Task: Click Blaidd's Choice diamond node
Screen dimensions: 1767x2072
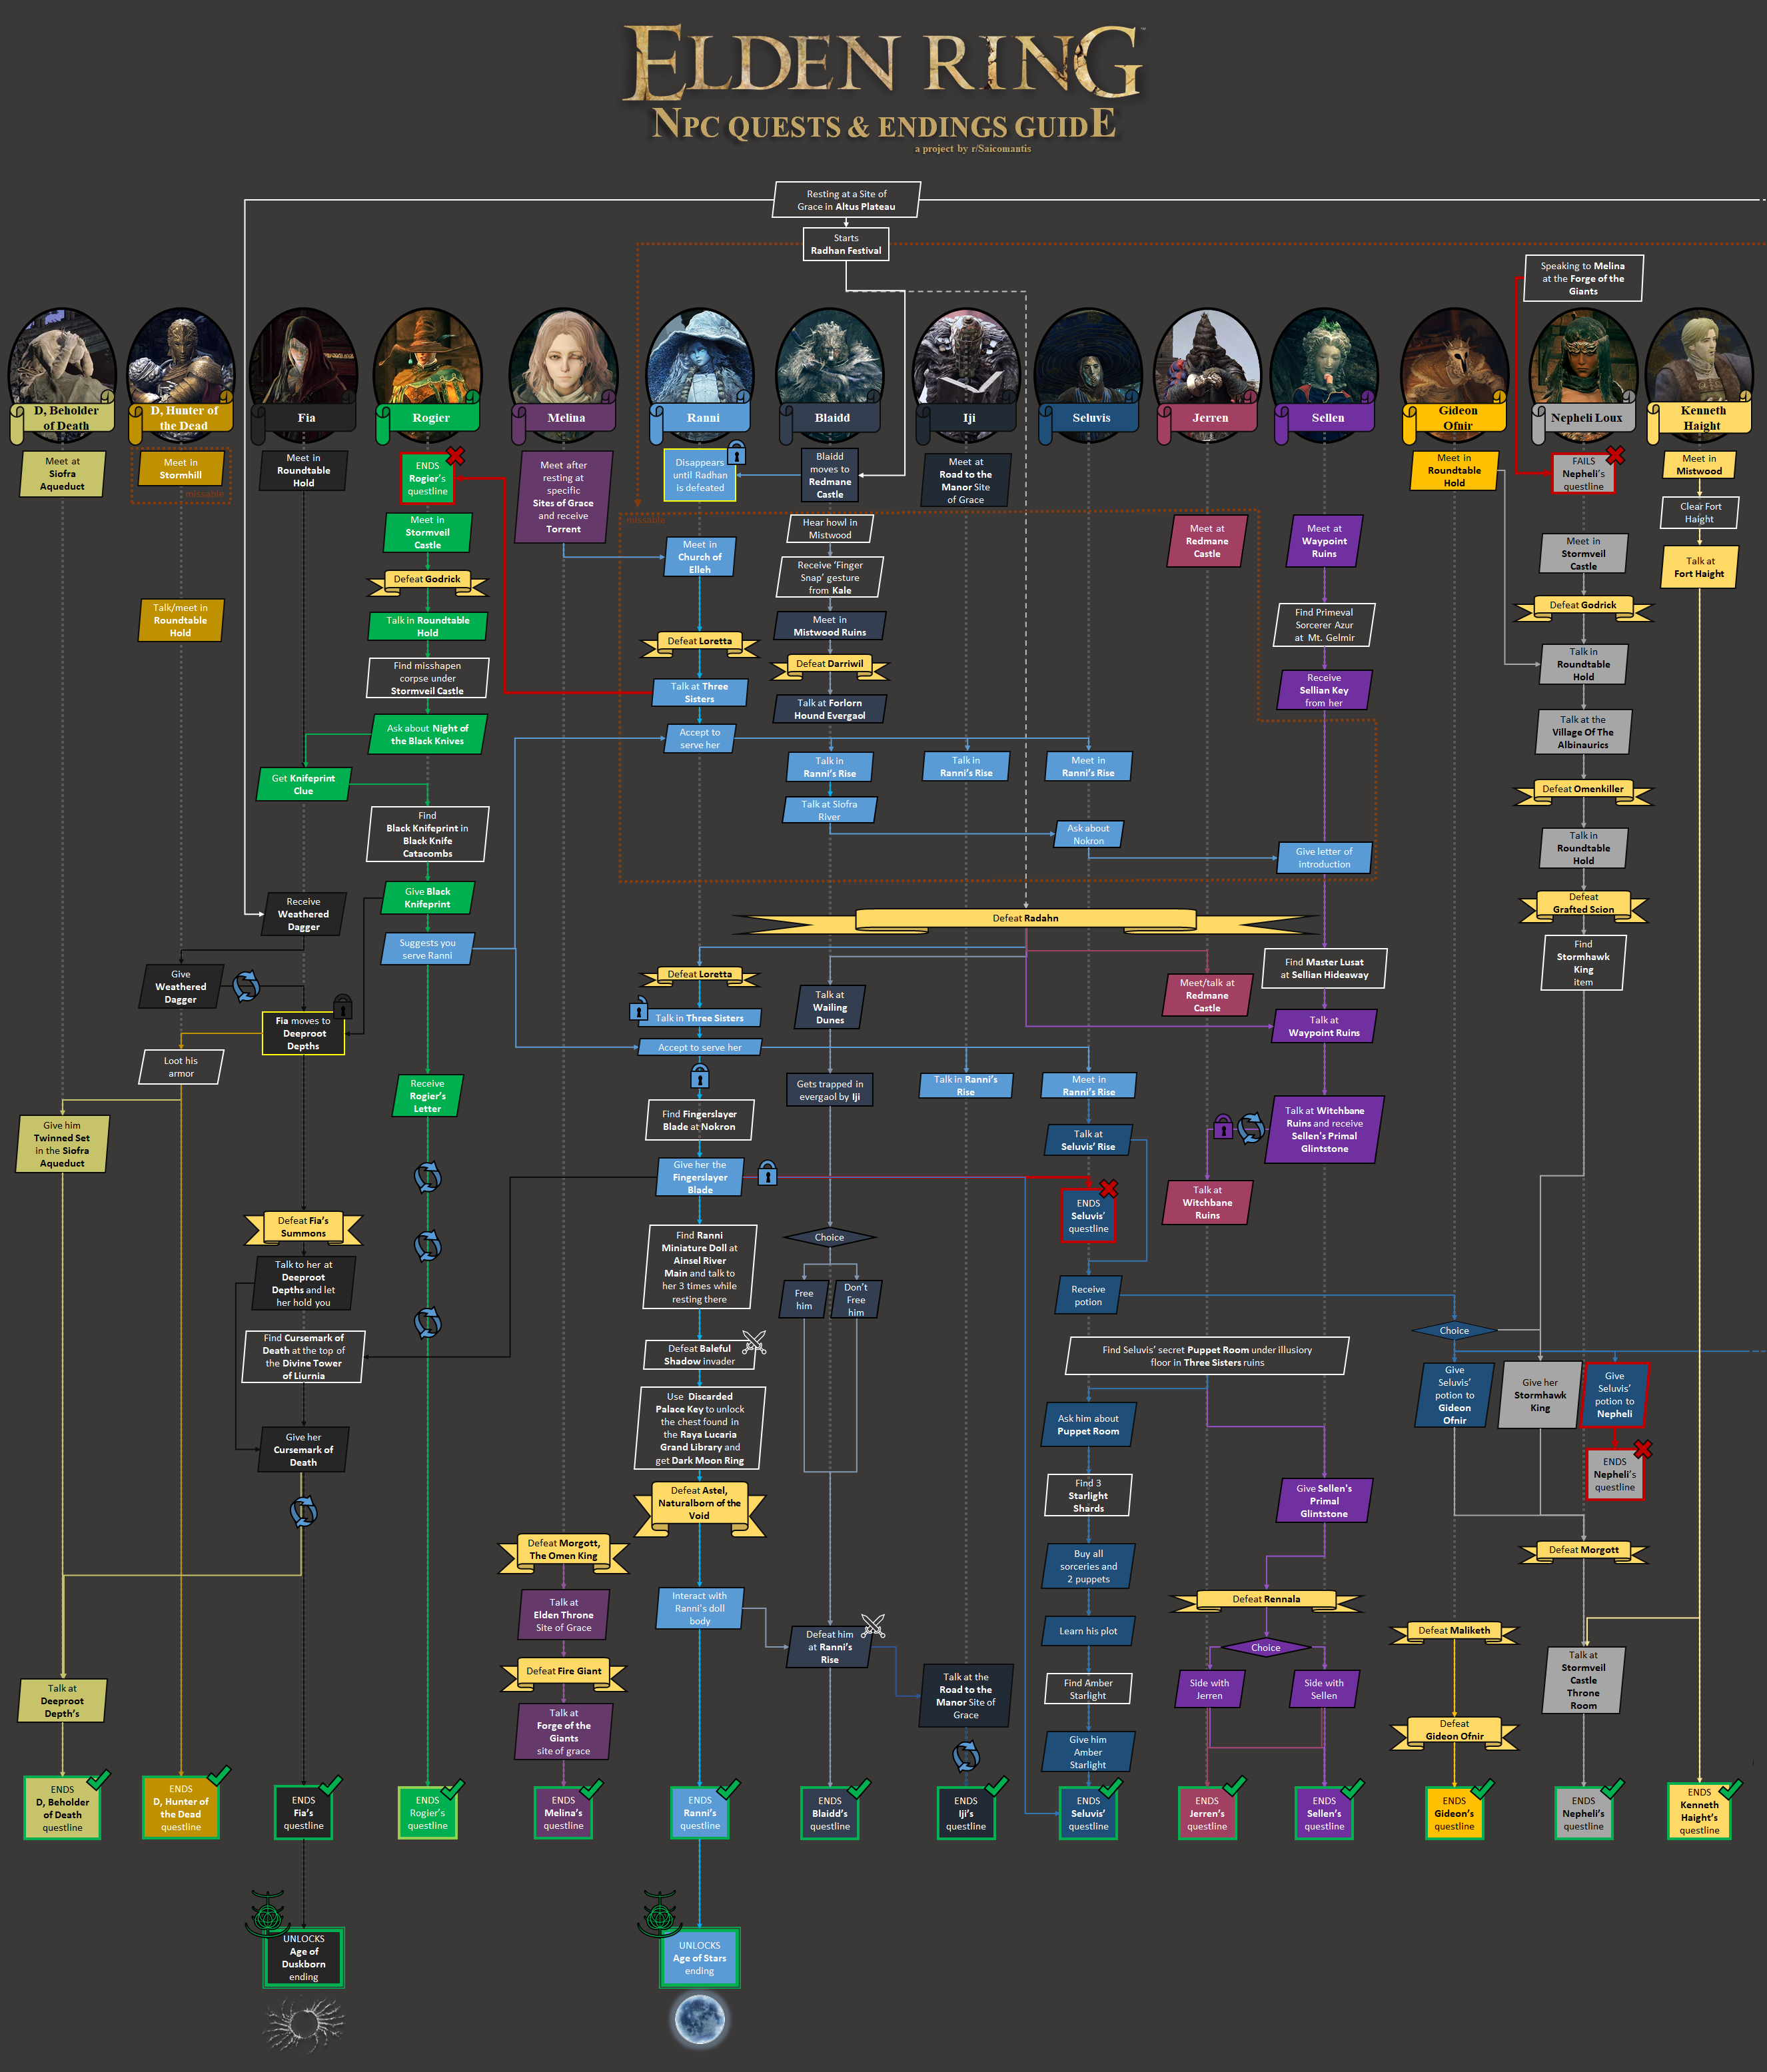Action: coord(829,1237)
